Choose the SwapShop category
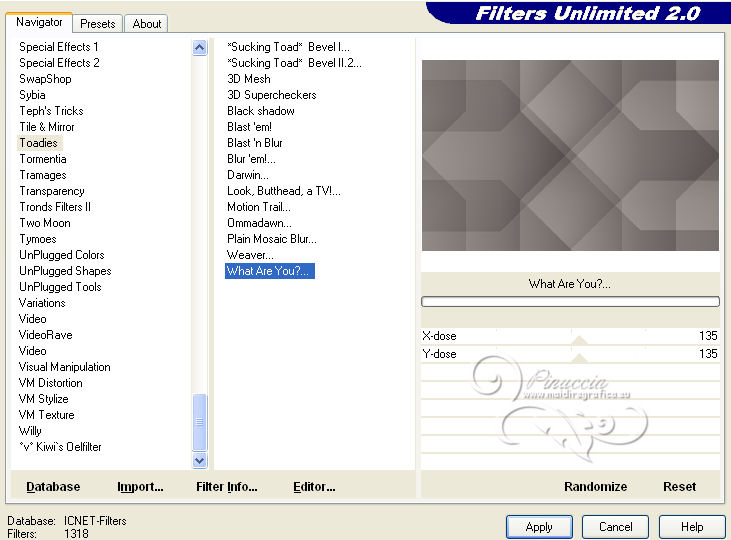The image size is (731, 540). click(45, 79)
